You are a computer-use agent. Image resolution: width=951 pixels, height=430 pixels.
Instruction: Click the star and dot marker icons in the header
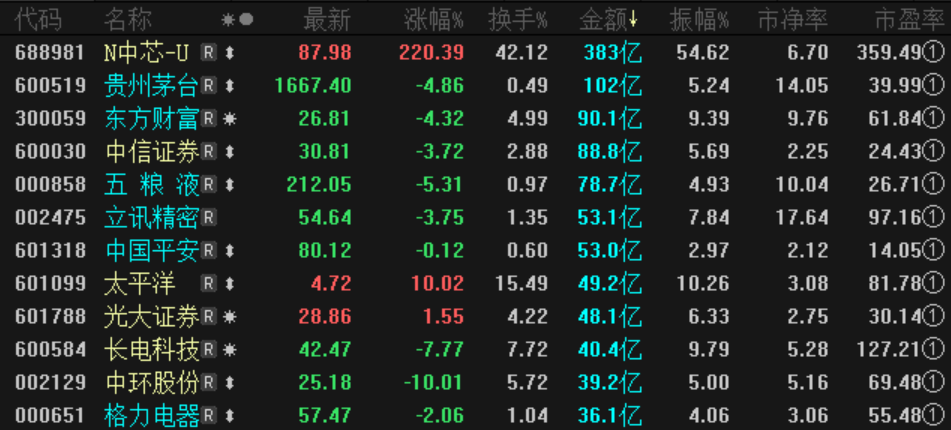point(237,20)
